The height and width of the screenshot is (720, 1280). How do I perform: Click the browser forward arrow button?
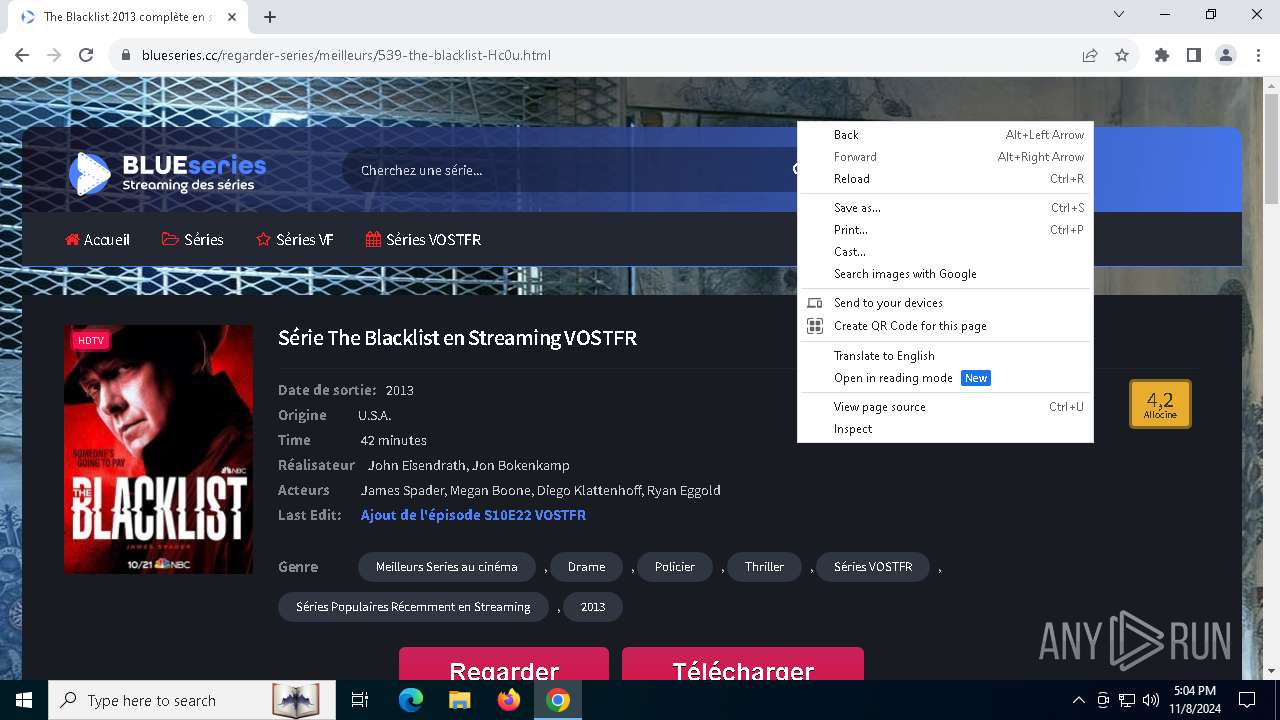[x=54, y=55]
